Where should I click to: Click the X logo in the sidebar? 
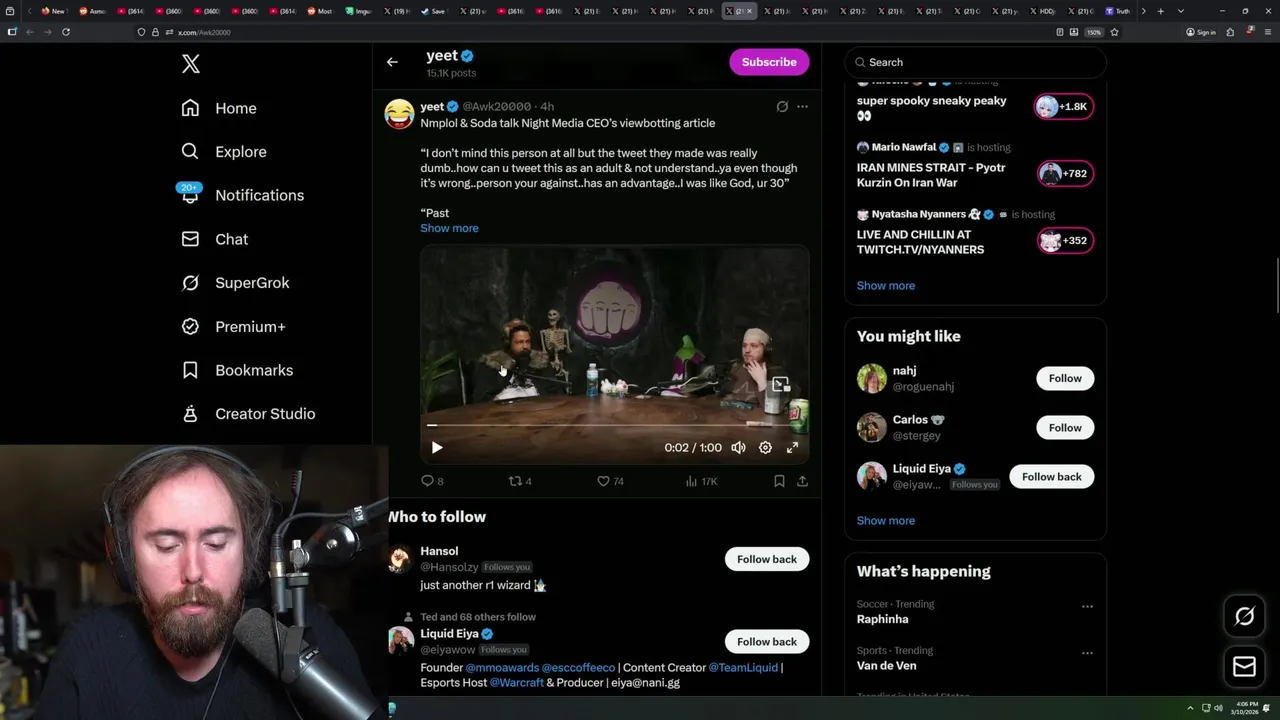click(191, 64)
